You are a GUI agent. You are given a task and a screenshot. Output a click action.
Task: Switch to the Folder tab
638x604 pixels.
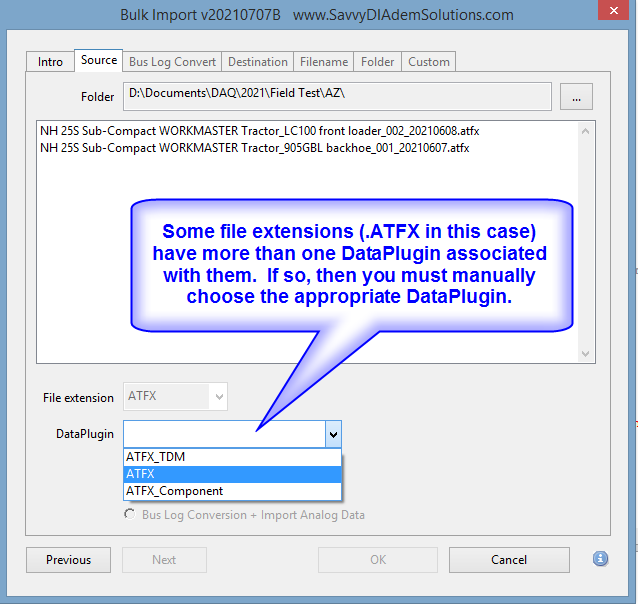[377, 62]
